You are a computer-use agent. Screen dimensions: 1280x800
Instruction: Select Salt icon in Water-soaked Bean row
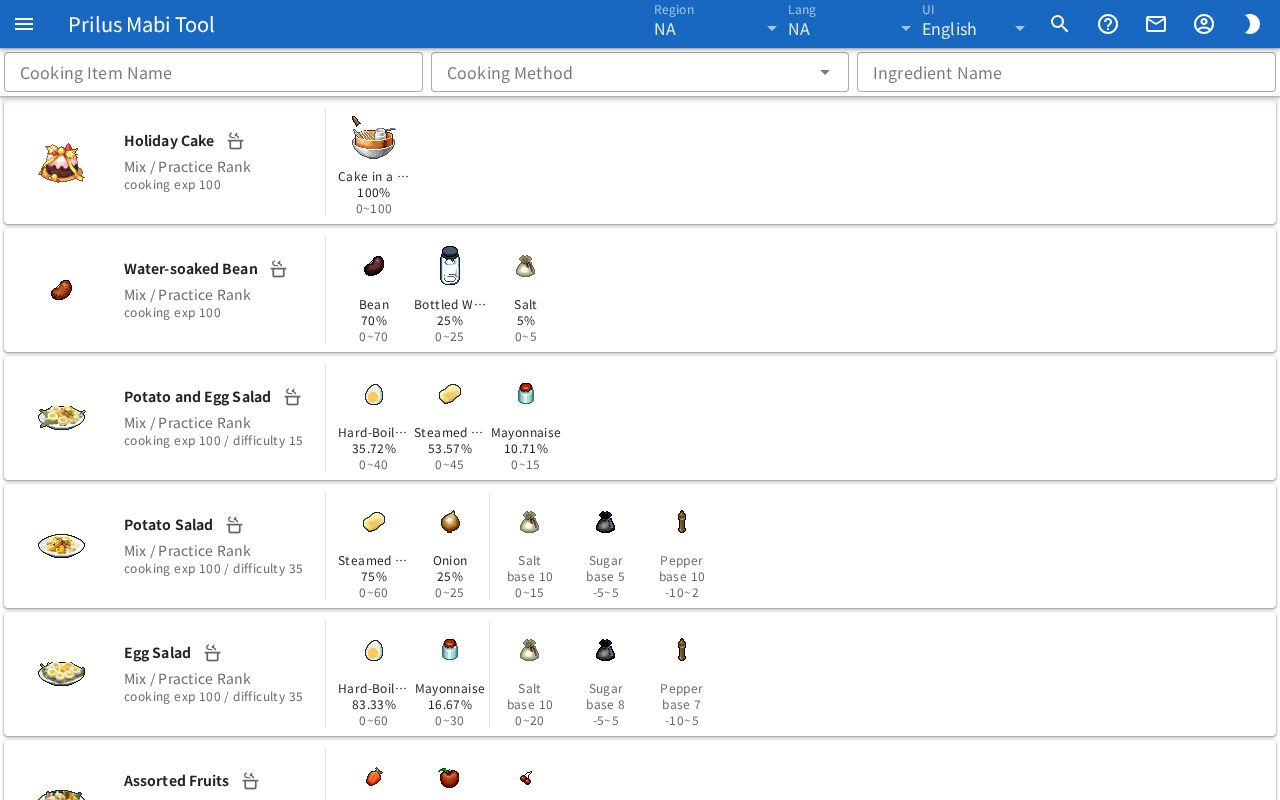[526, 266]
